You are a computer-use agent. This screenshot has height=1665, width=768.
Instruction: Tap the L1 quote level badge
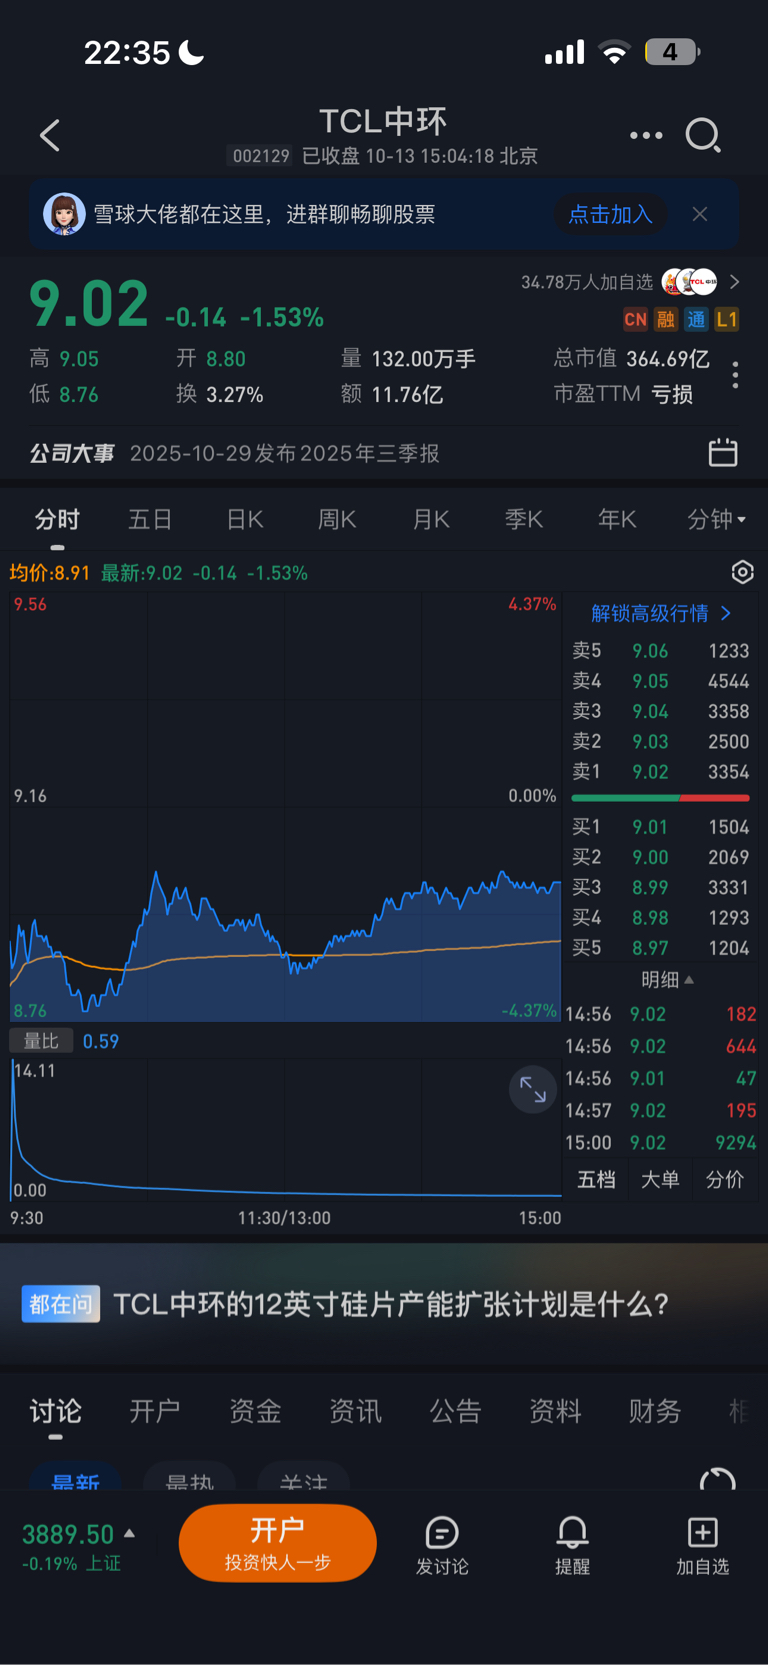727,320
